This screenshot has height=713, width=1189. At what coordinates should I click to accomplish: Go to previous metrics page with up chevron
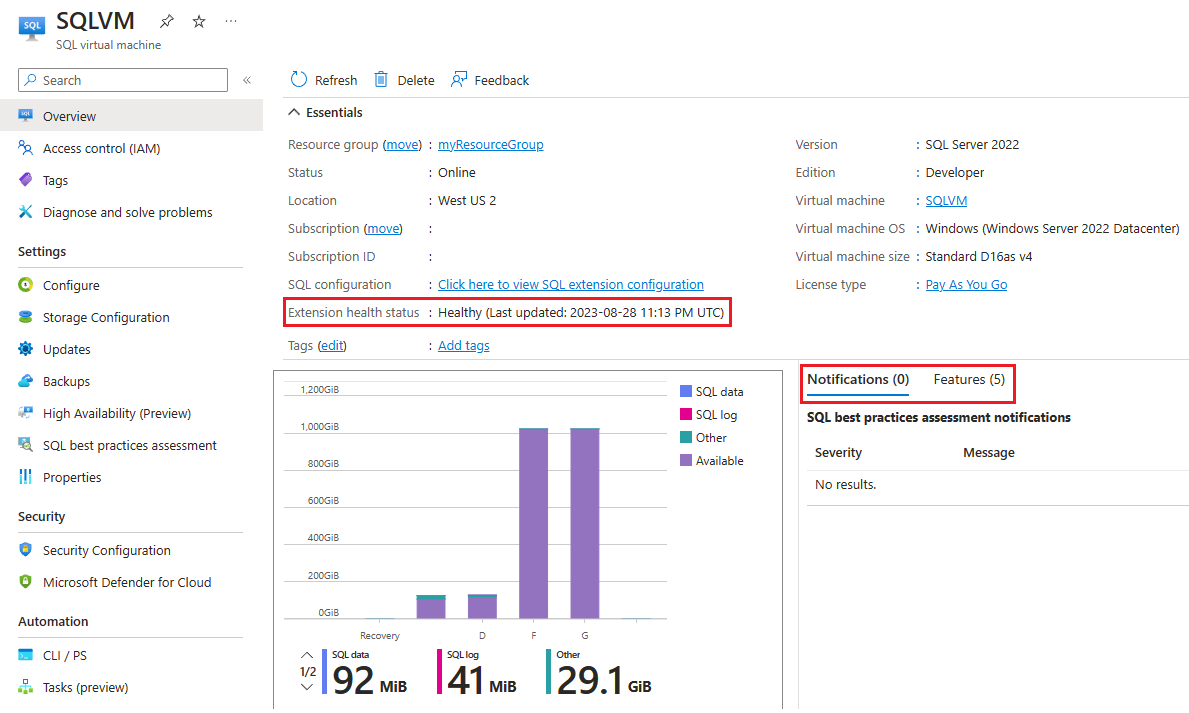[x=307, y=656]
